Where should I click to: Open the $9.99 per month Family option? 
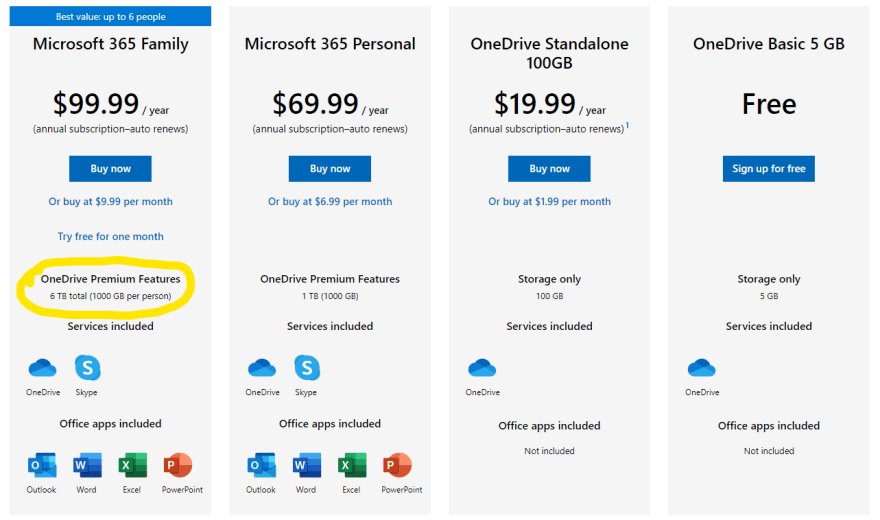tap(111, 201)
